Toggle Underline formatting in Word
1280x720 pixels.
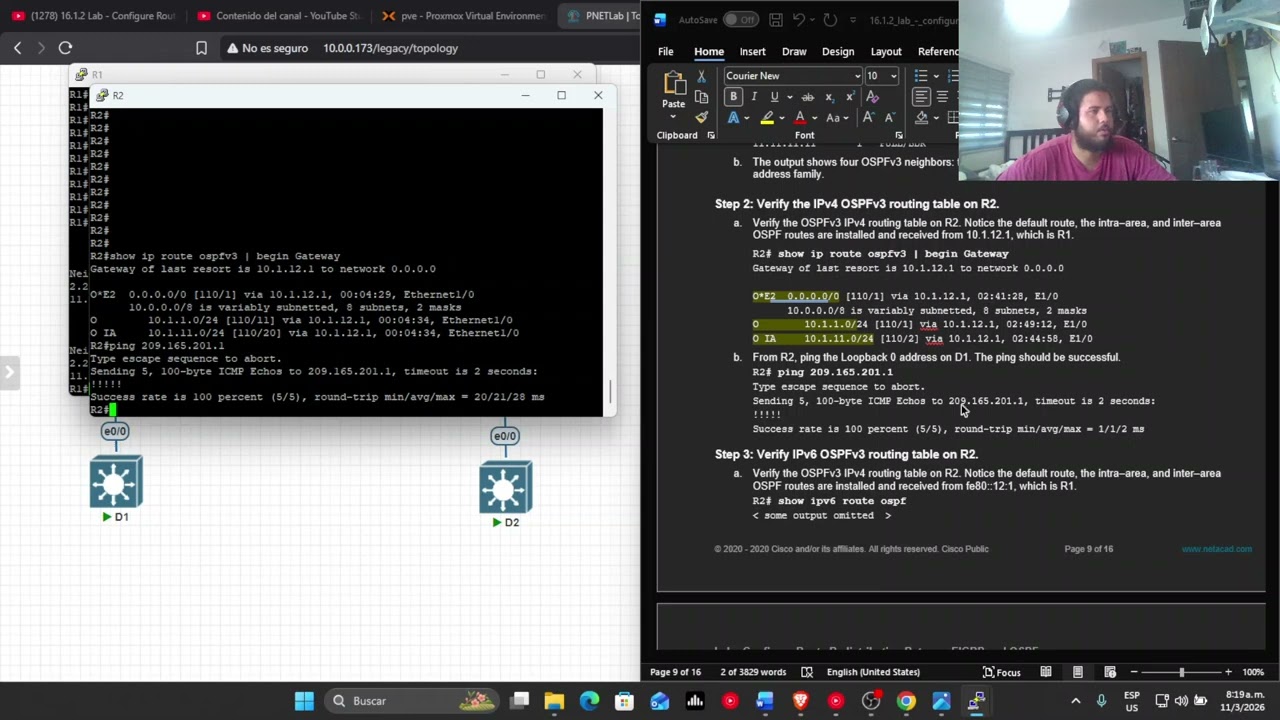point(774,97)
